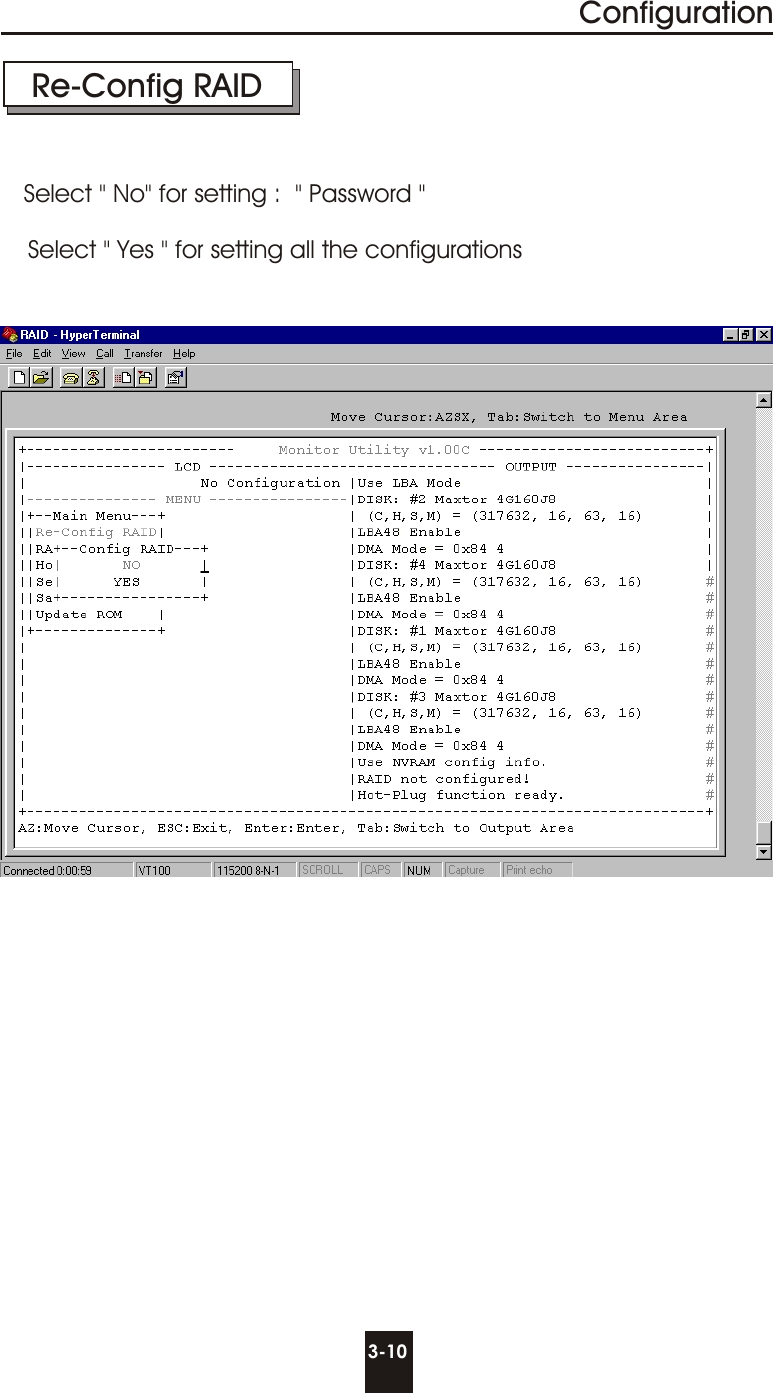Image resolution: width=773 pixels, height=1393 pixels.
Task: Click the 'RAID not configured!' line
Action: pyautogui.click(x=444, y=778)
